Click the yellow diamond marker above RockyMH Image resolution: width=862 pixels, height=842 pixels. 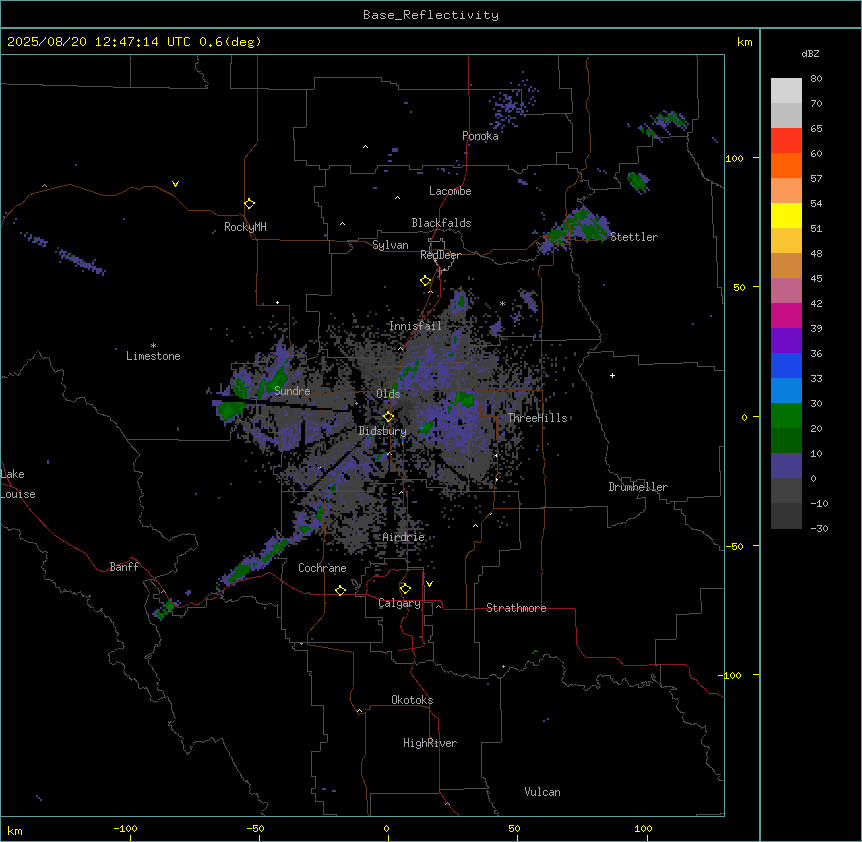coord(249,204)
